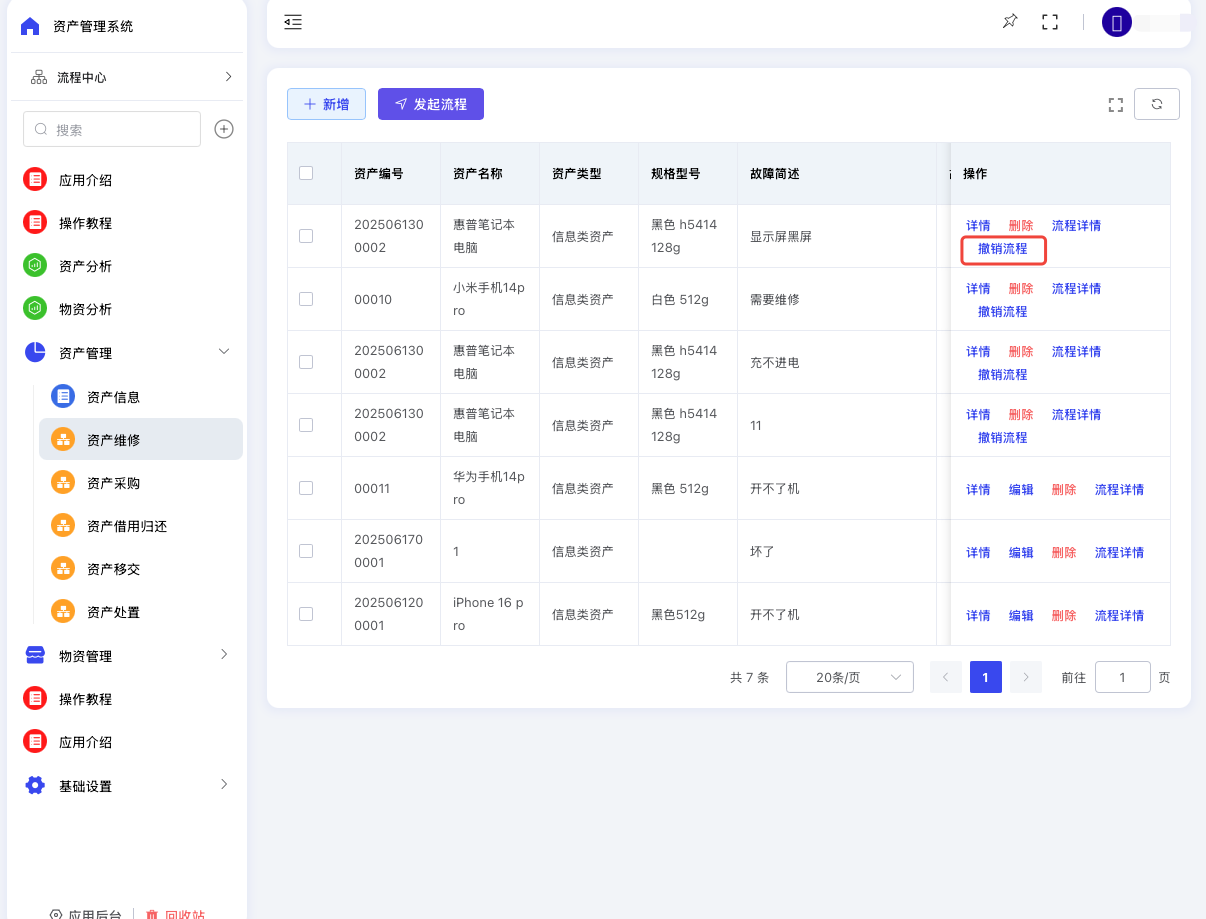
Task: Open the user avatar in the header
Action: coord(1117,22)
